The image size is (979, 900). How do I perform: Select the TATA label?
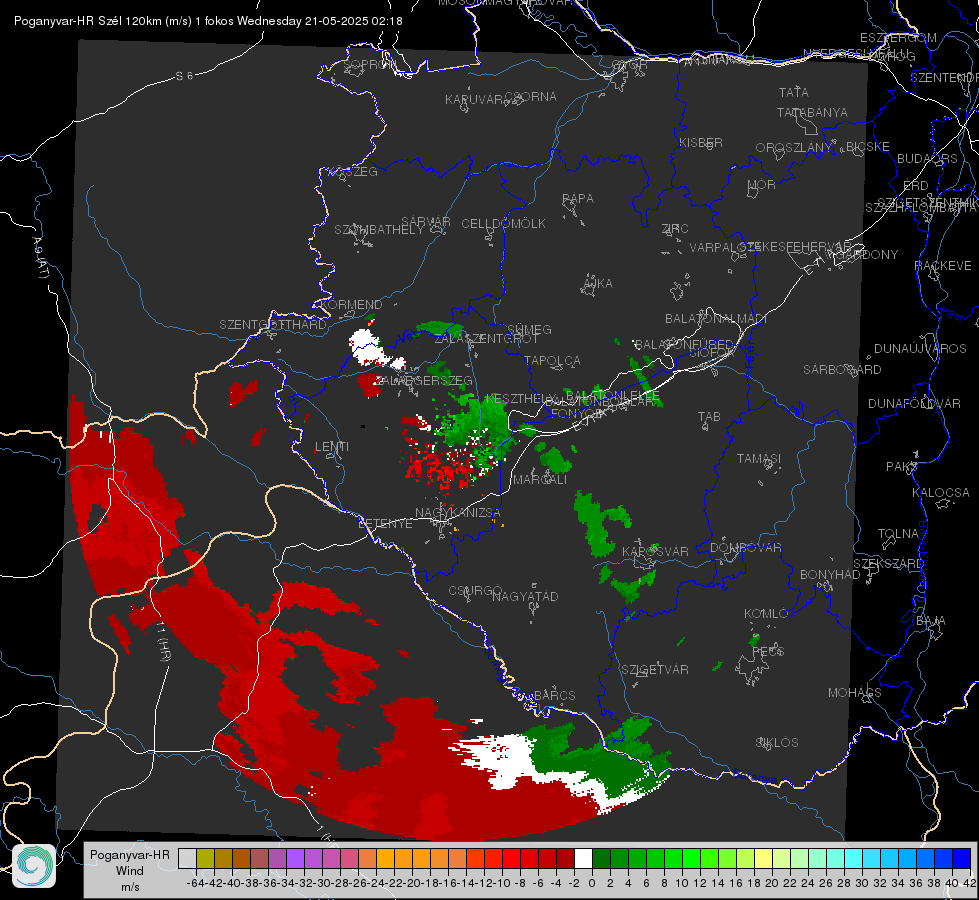pos(794,92)
